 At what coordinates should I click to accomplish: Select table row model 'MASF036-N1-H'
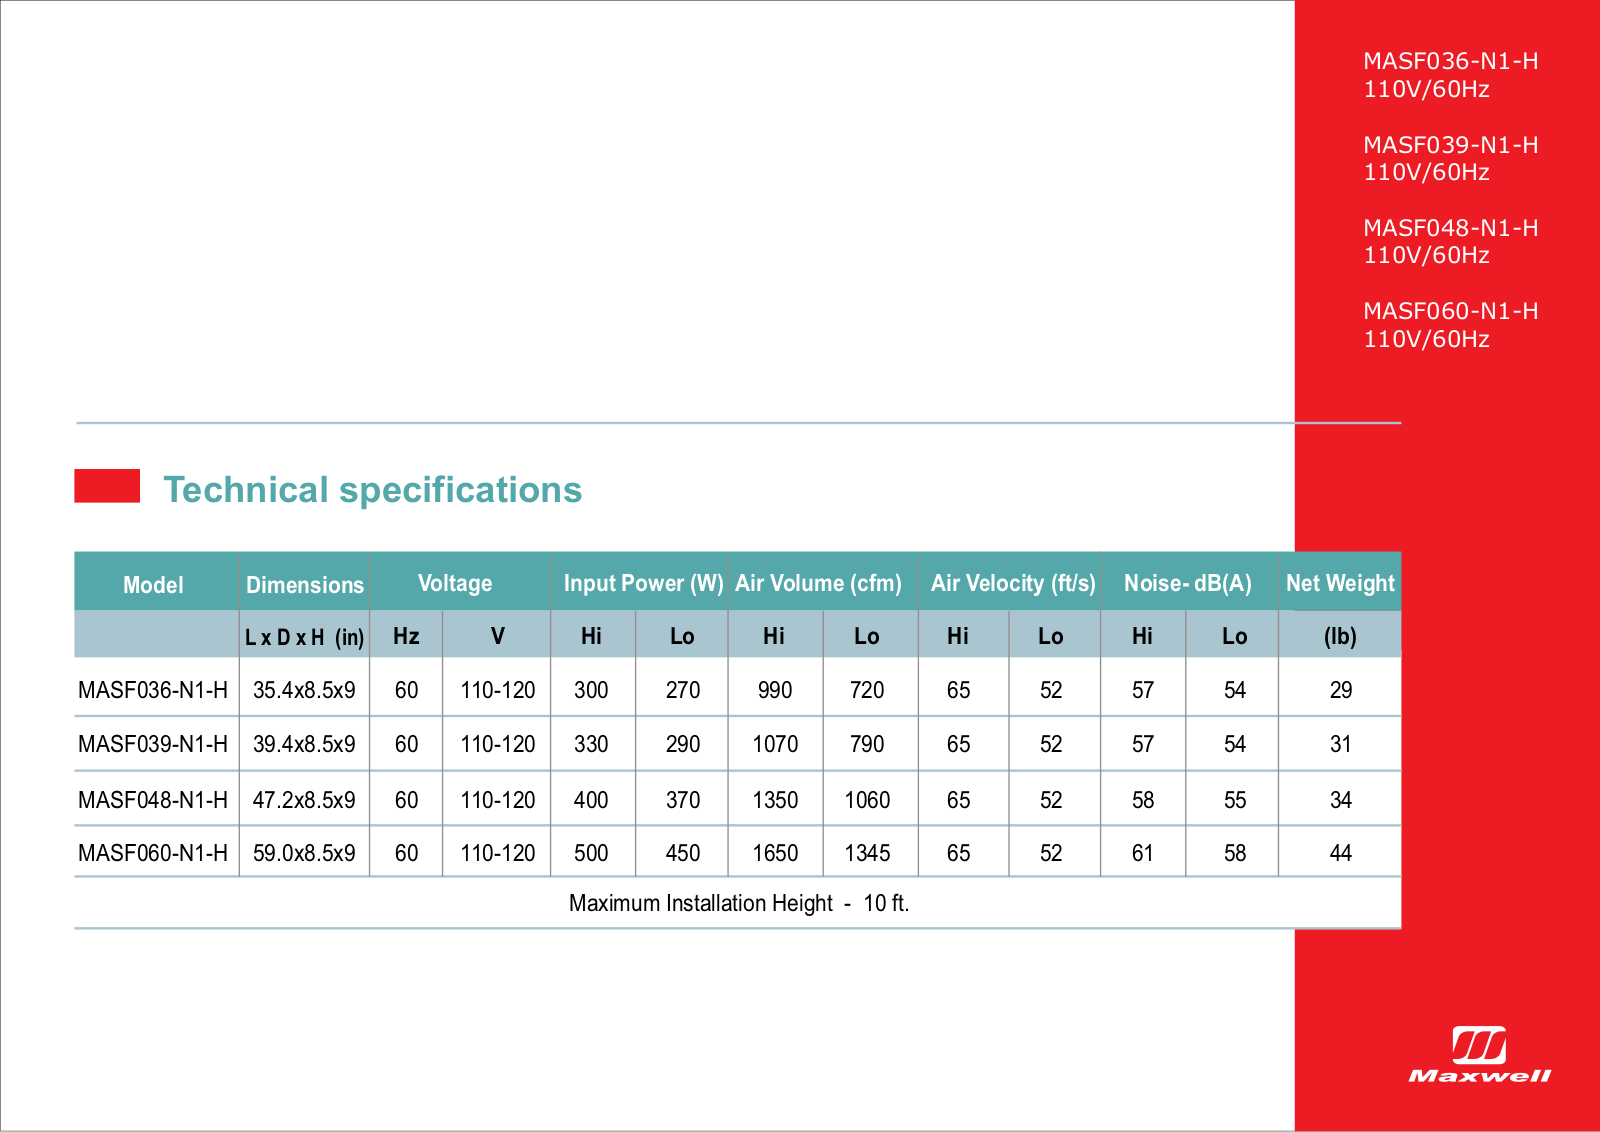click(x=153, y=690)
